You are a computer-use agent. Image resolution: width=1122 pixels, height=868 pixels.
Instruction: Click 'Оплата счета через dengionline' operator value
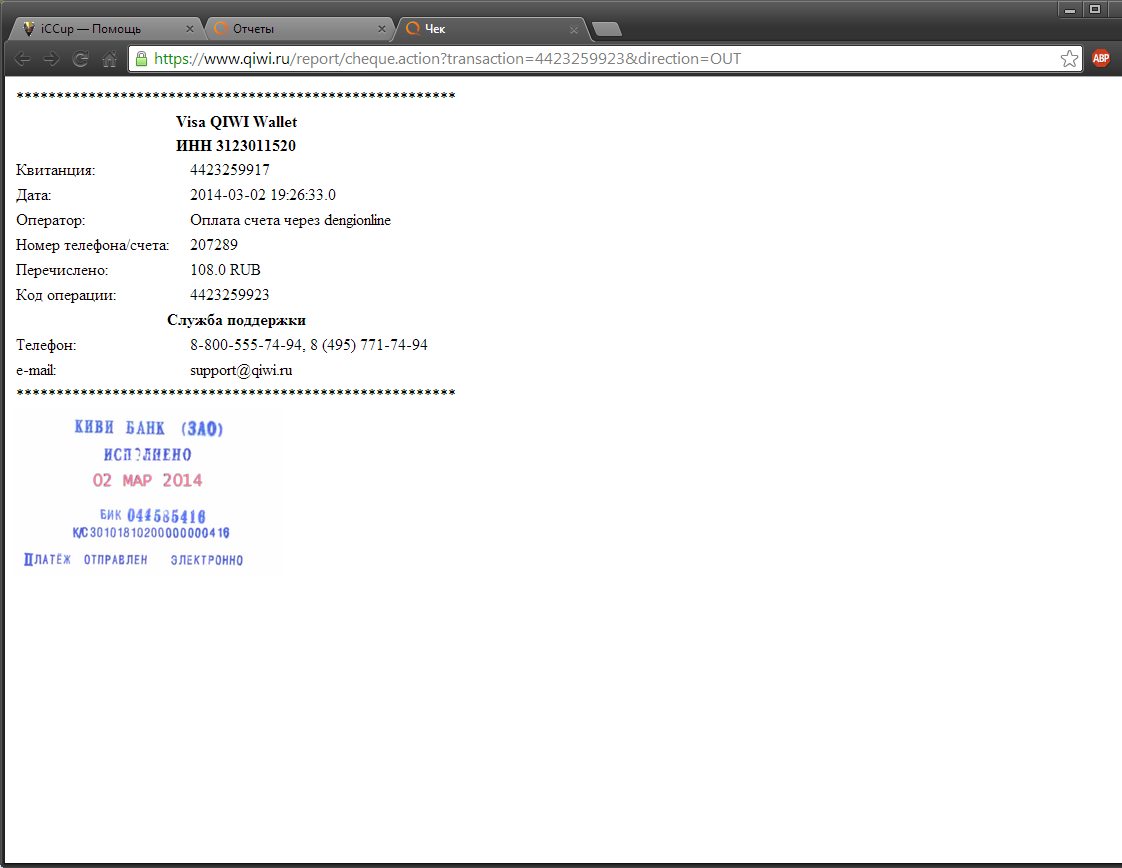point(291,220)
